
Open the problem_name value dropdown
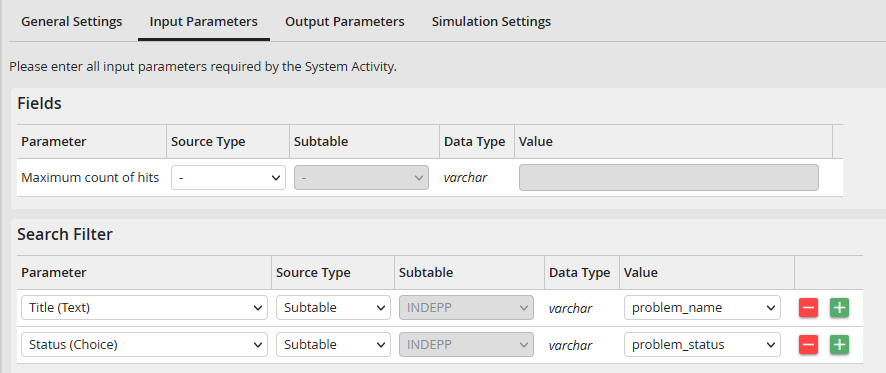(x=702, y=308)
